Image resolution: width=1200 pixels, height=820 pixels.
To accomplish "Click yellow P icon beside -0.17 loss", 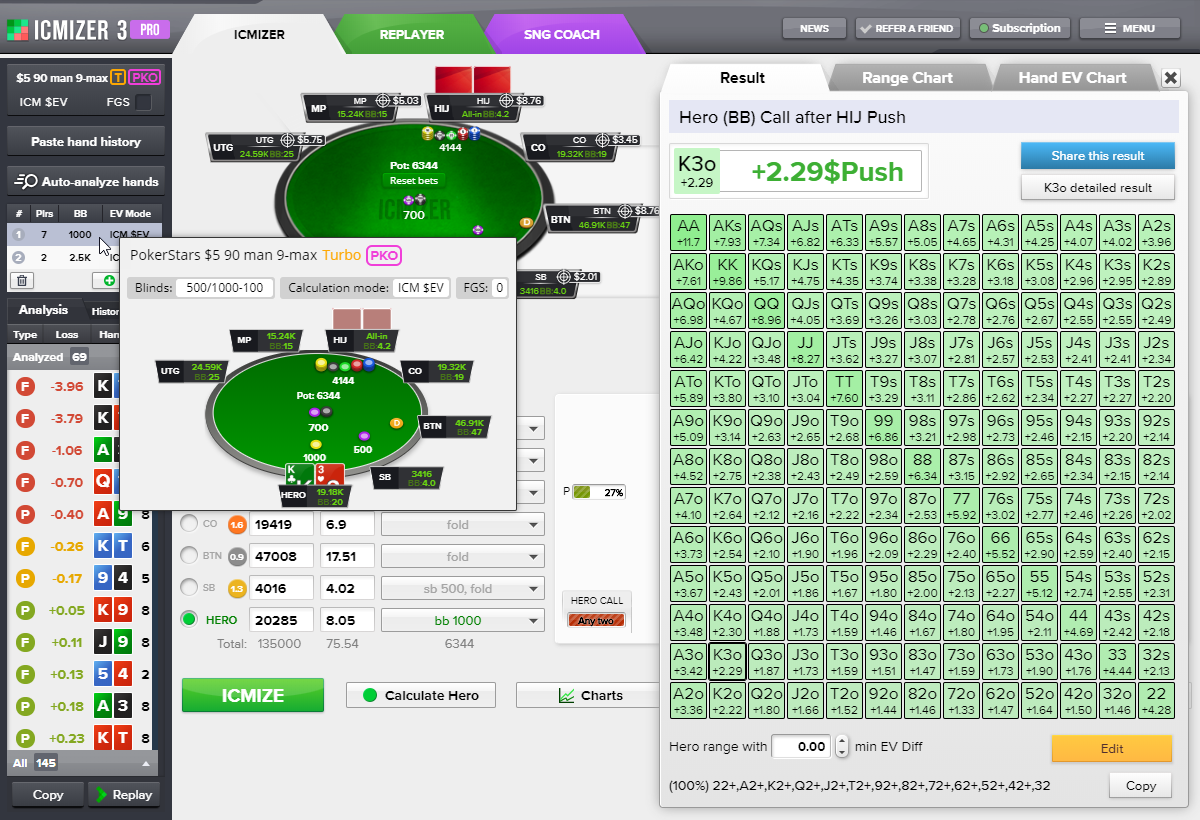I will (x=28, y=578).
